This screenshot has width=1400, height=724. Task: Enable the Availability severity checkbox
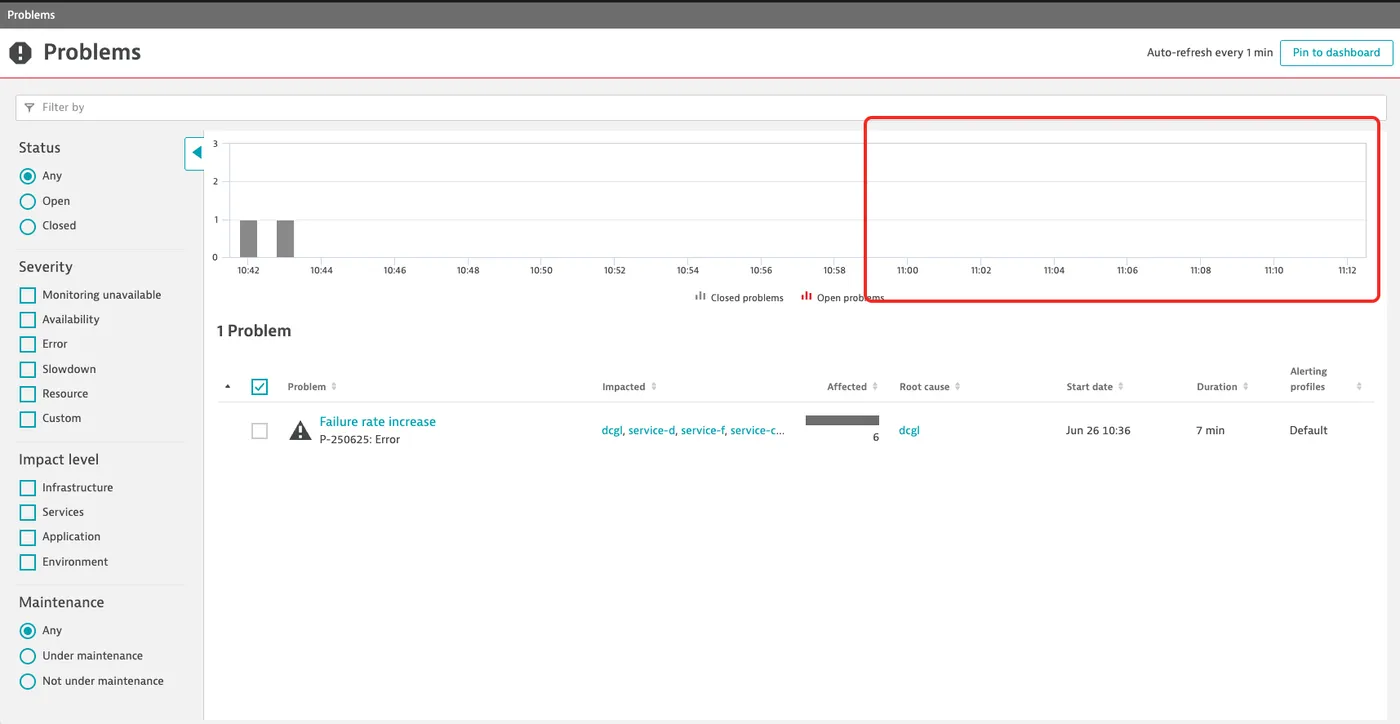point(28,320)
